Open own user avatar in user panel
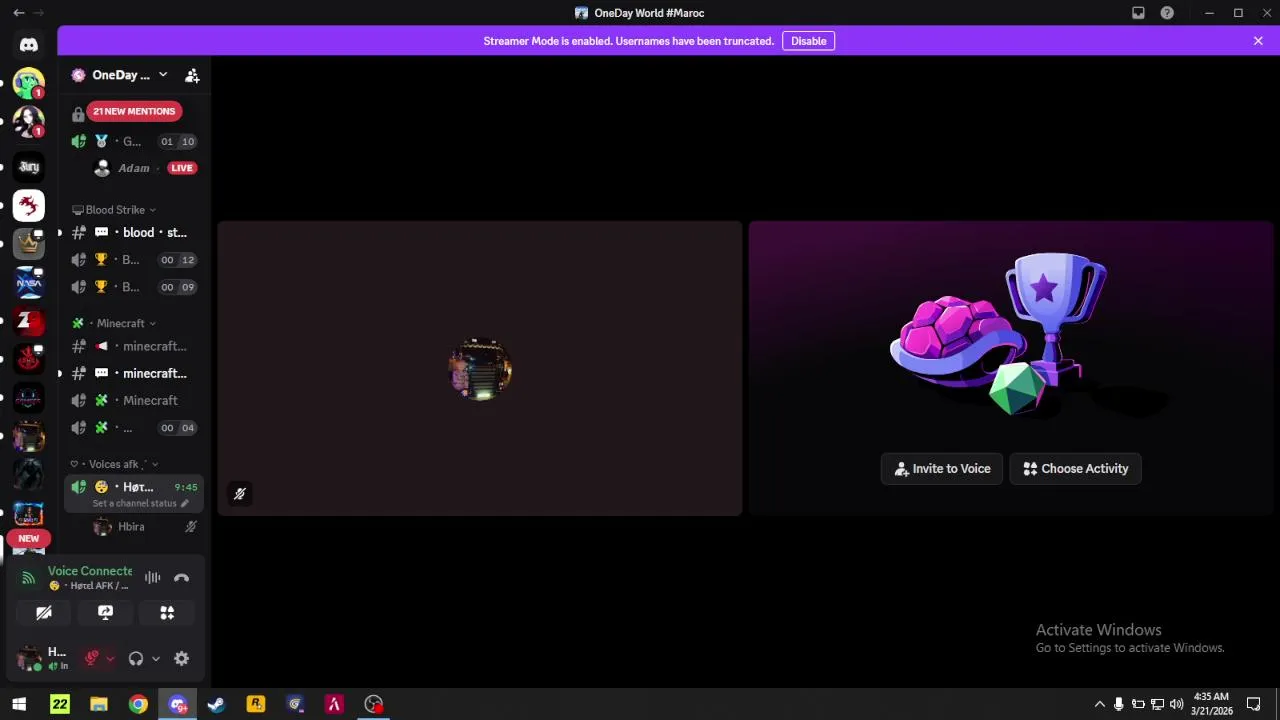 [x=29, y=658]
